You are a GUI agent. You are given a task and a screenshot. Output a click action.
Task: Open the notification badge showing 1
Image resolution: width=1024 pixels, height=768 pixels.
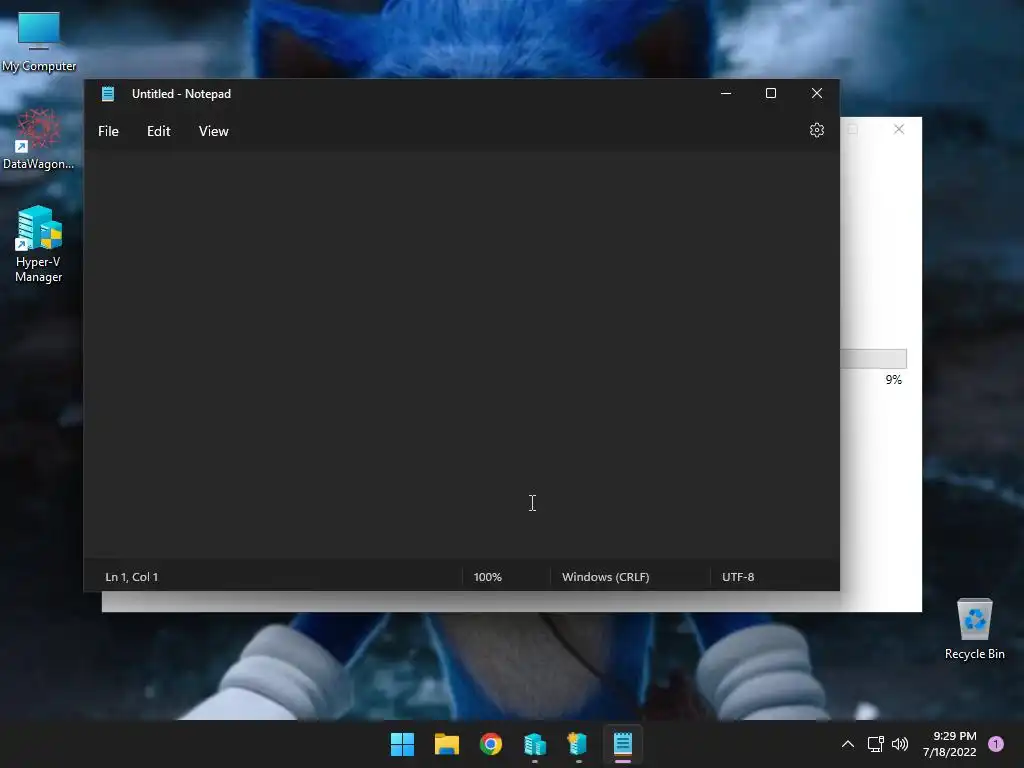996,744
